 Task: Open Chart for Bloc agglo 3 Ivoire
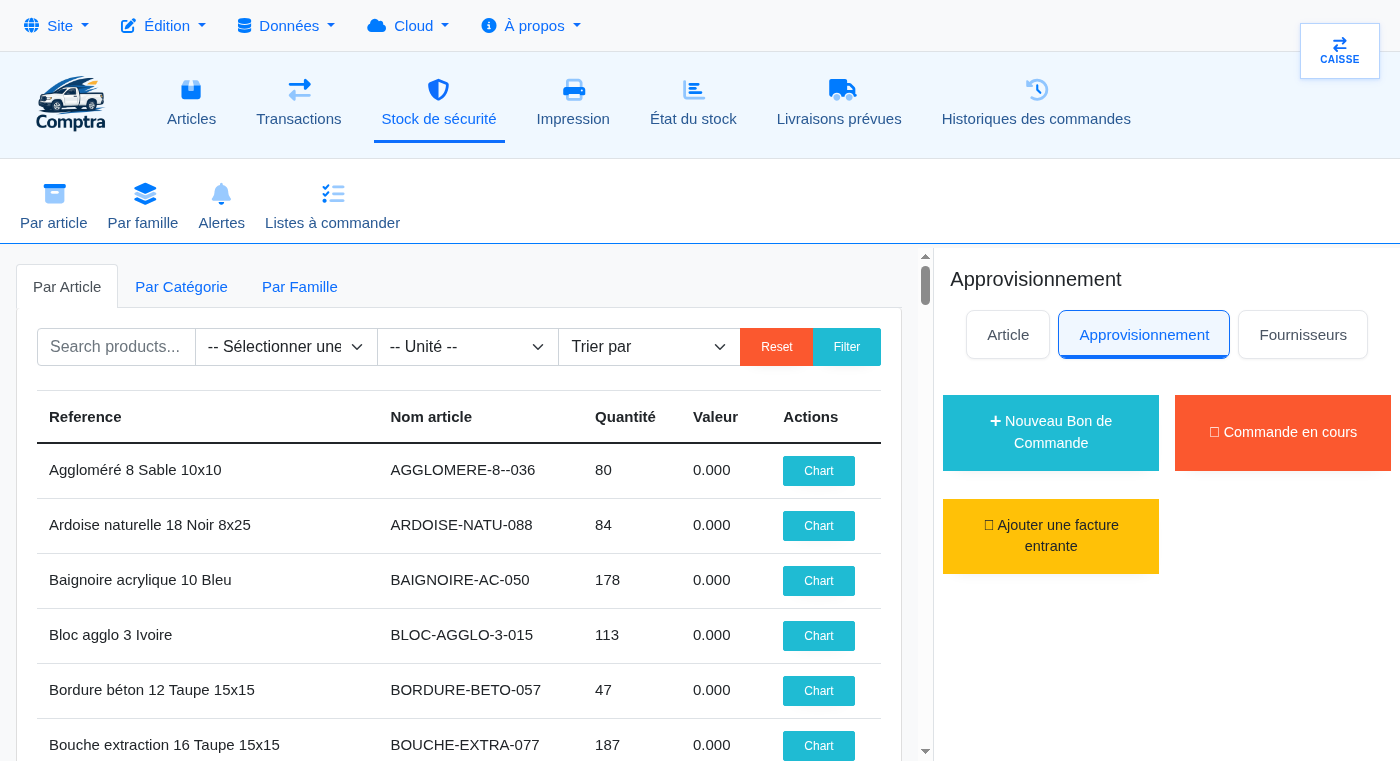pyautogui.click(x=819, y=636)
